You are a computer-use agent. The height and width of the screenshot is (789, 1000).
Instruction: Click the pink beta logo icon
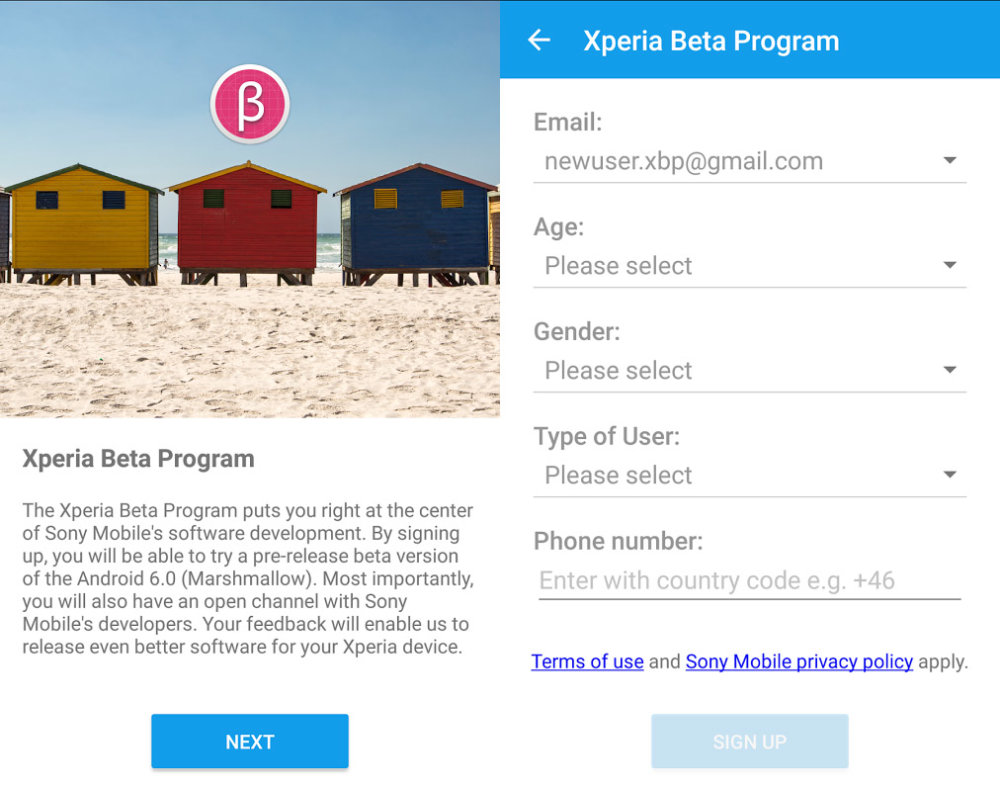click(x=250, y=104)
